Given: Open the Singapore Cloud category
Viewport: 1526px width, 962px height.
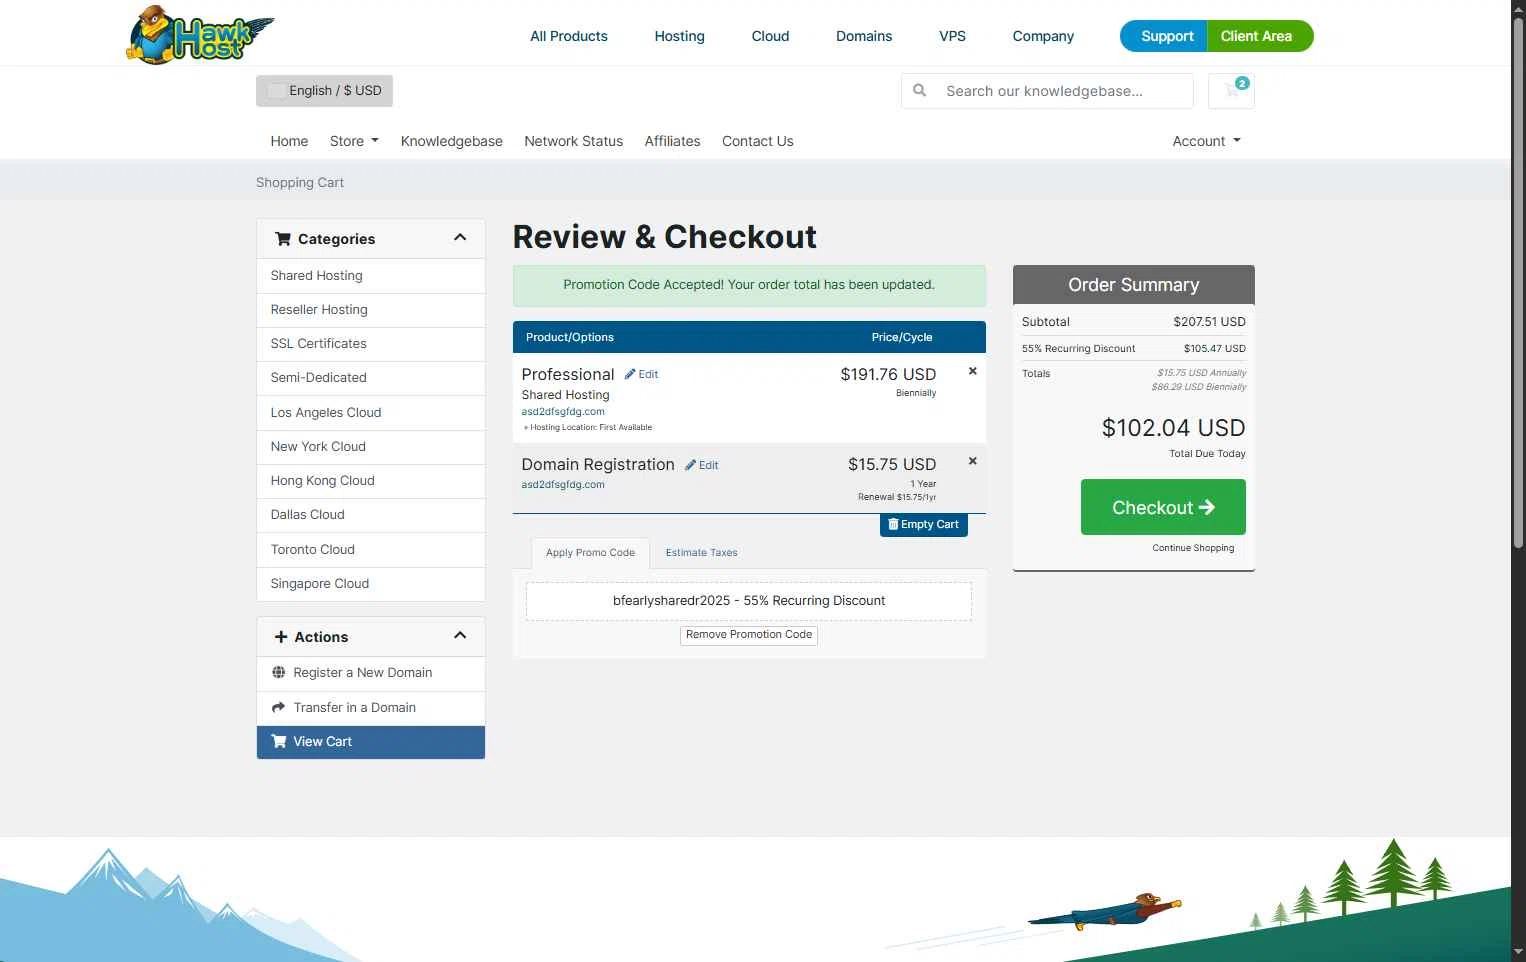Looking at the screenshot, I should (371, 584).
